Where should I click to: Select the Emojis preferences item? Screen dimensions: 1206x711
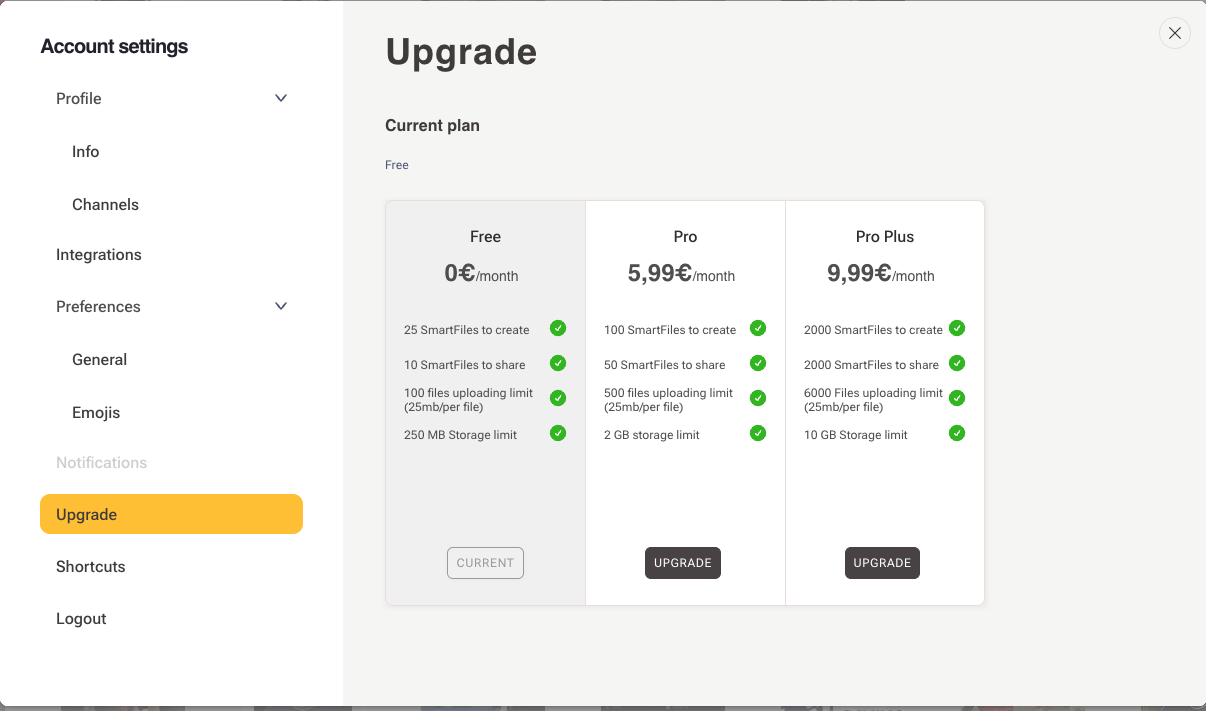click(96, 413)
